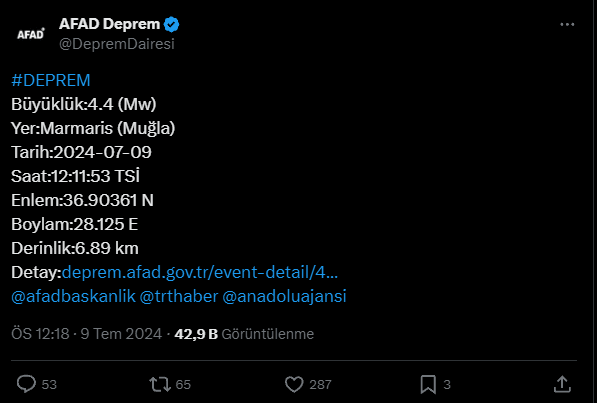Open the @anadoluajansi mention
Viewport: 597px width, 403px height.
(x=284, y=296)
